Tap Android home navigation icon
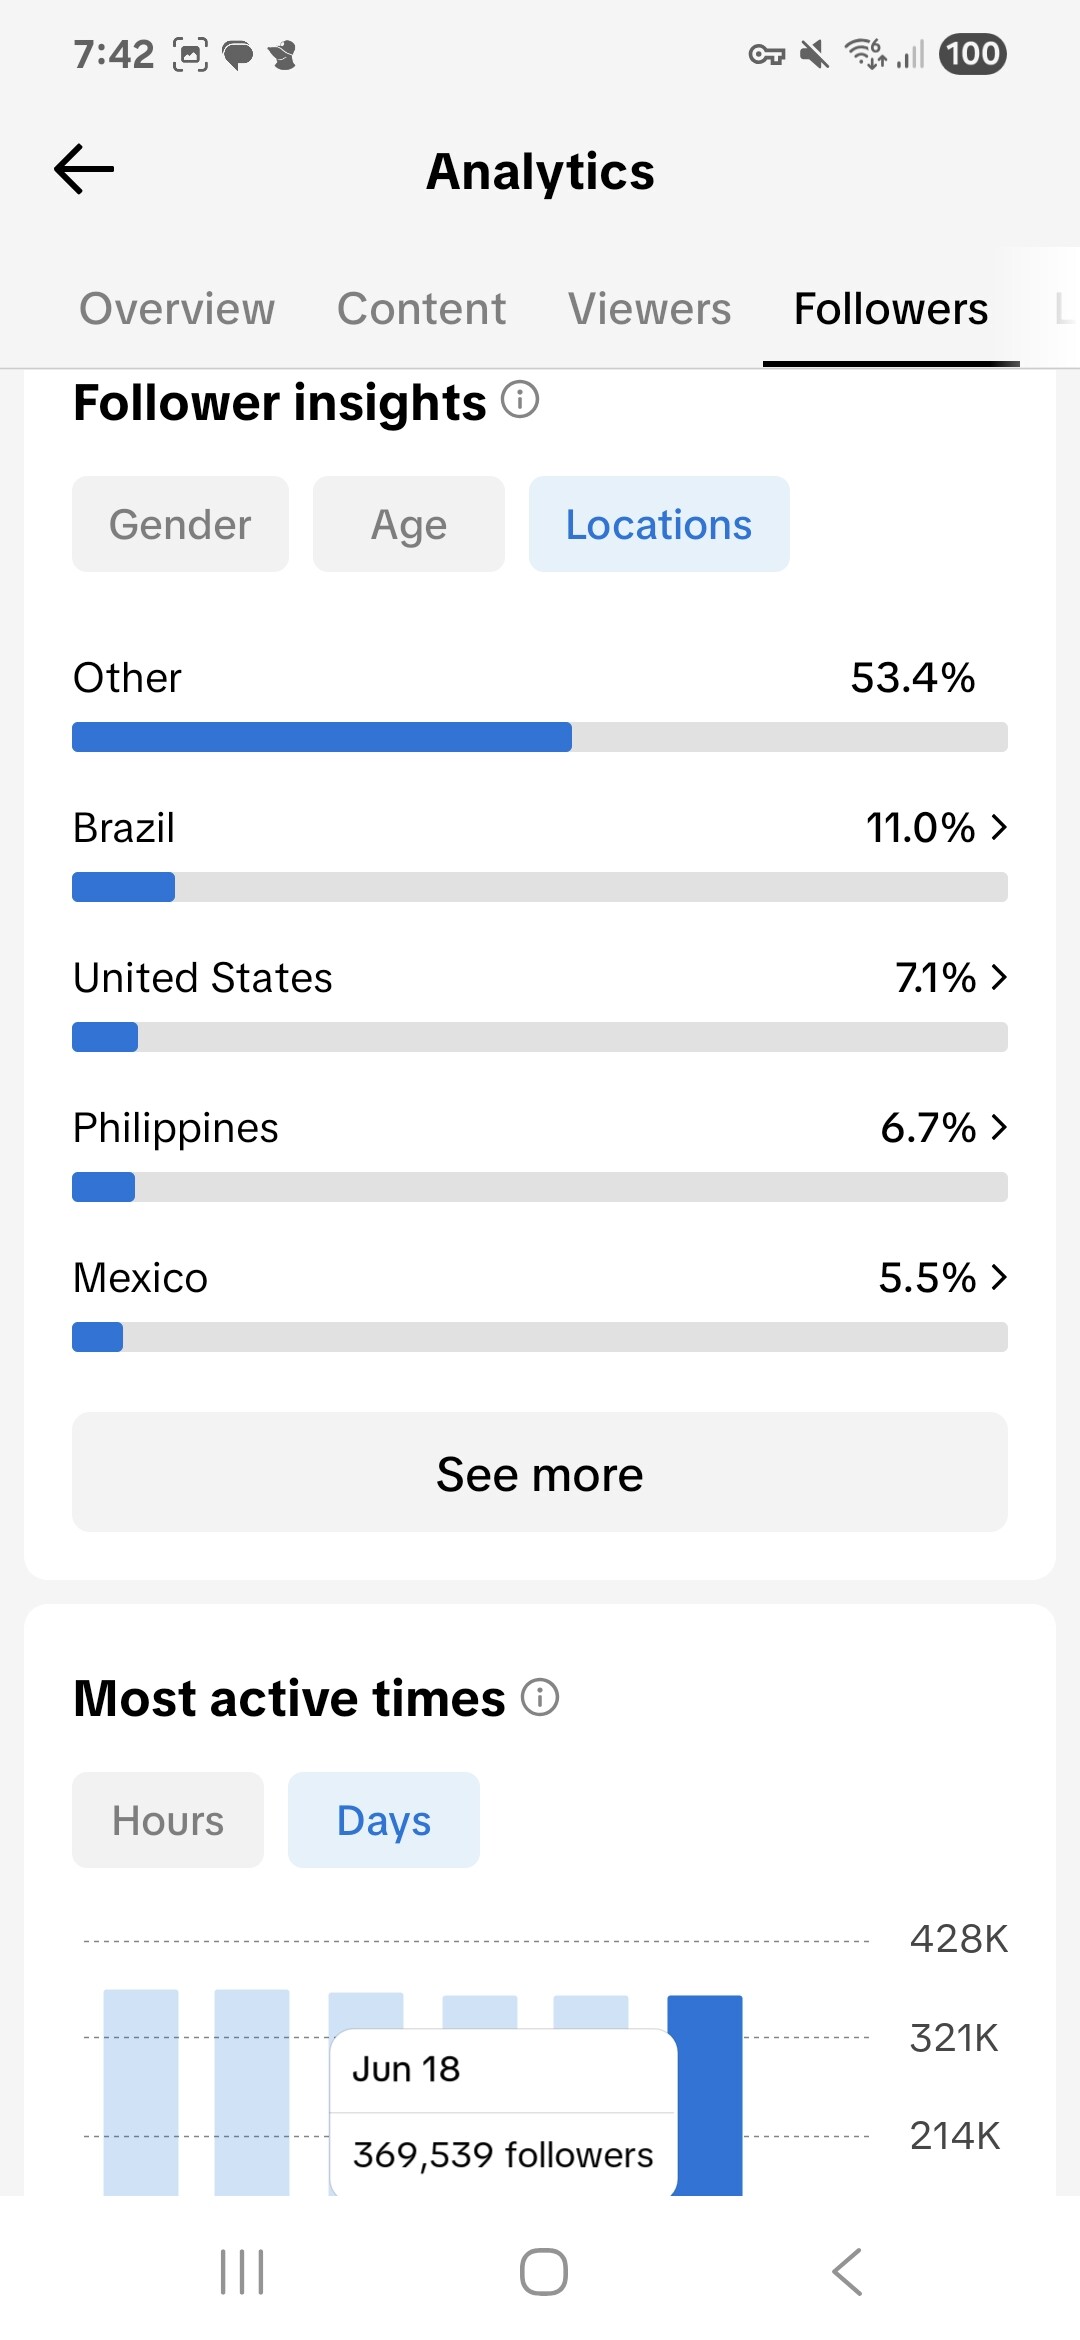The height and width of the screenshot is (2340, 1080). 544,2272
